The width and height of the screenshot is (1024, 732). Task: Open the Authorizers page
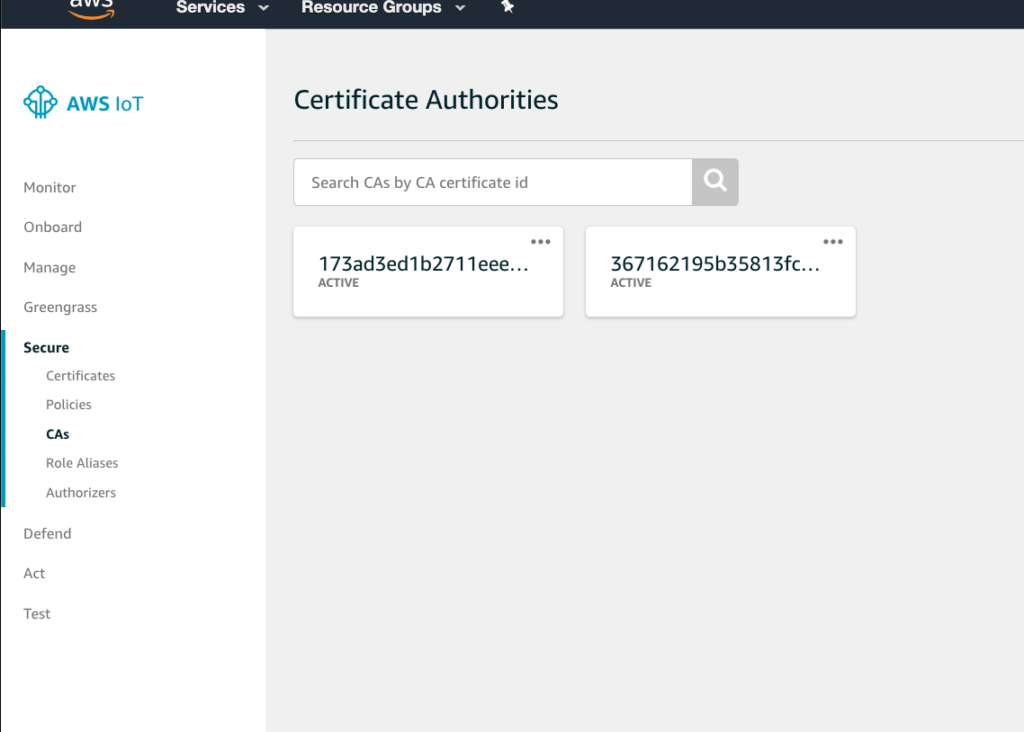(81, 492)
